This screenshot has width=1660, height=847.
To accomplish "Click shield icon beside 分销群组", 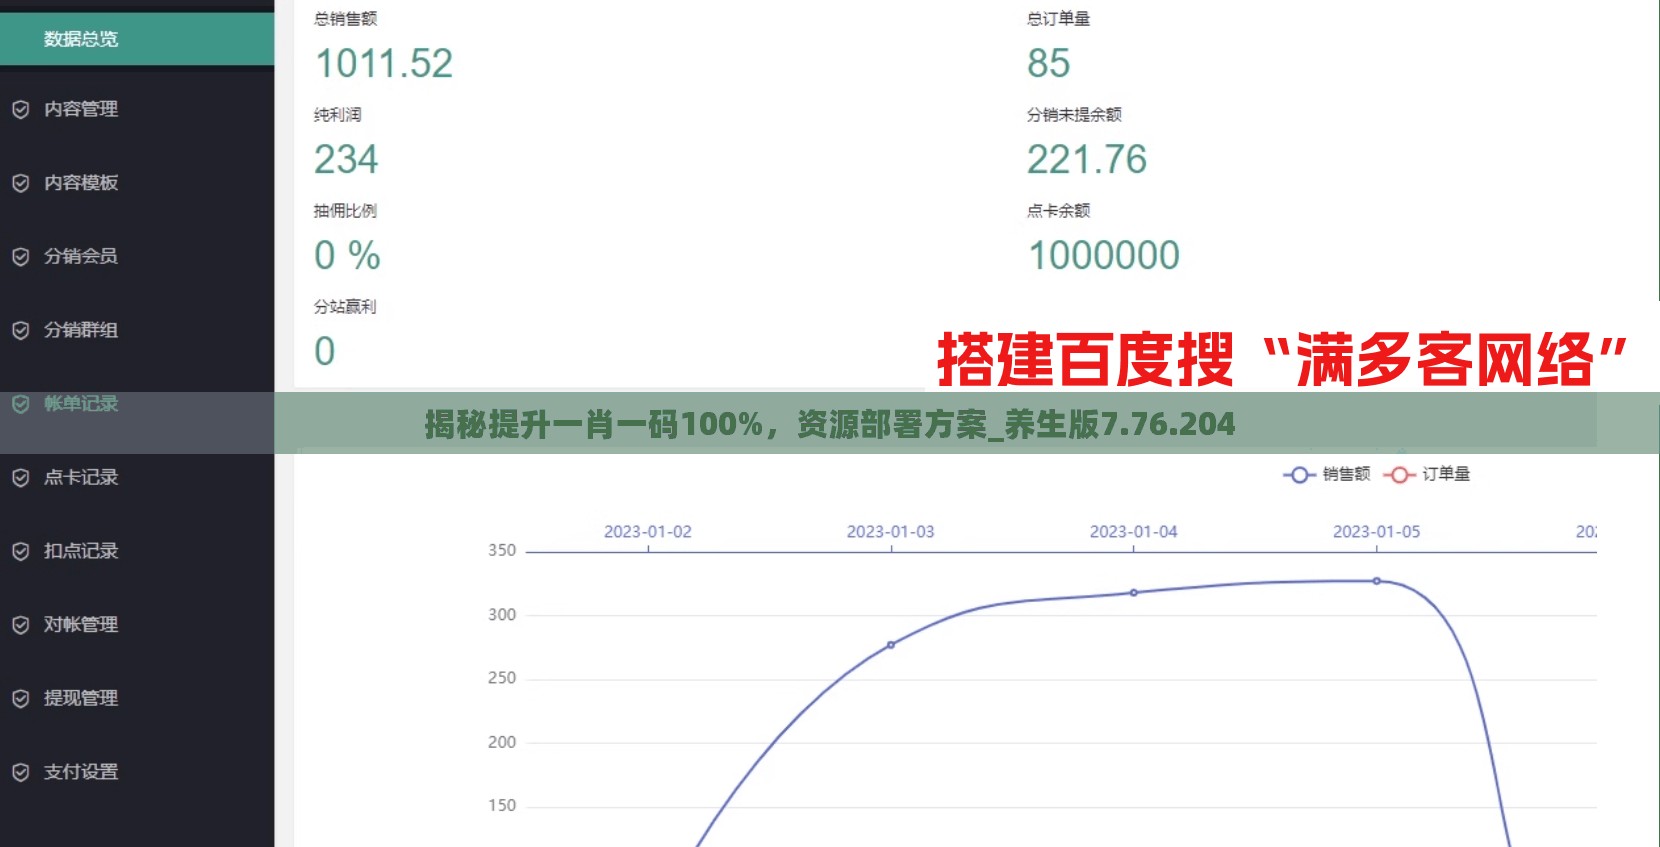I will click(x=20, y=330).
